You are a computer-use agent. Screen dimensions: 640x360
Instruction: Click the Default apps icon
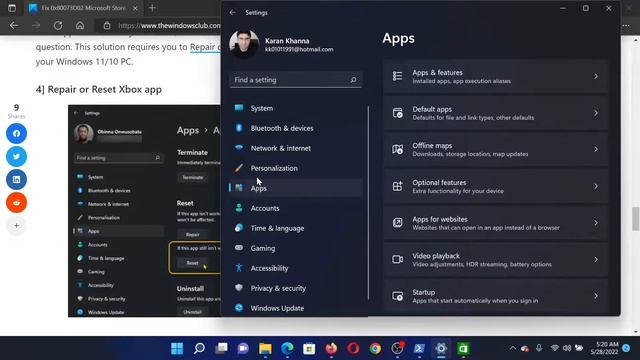click(398, 113)
